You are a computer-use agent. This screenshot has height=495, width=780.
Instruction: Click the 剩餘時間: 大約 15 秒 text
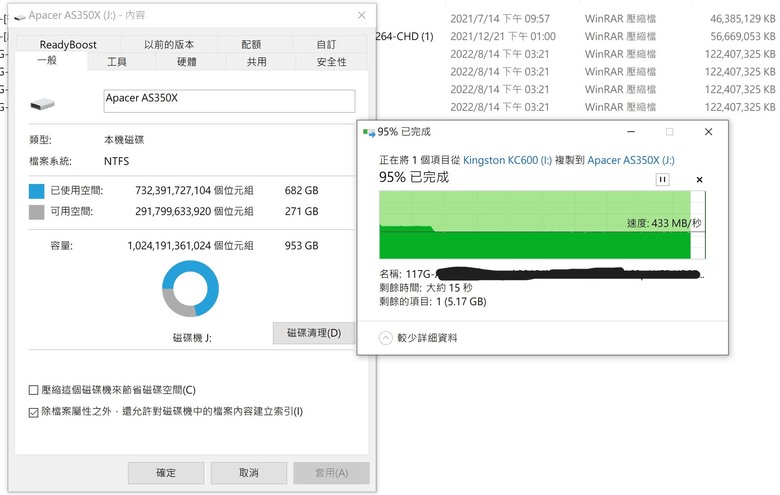pos(426,288)
